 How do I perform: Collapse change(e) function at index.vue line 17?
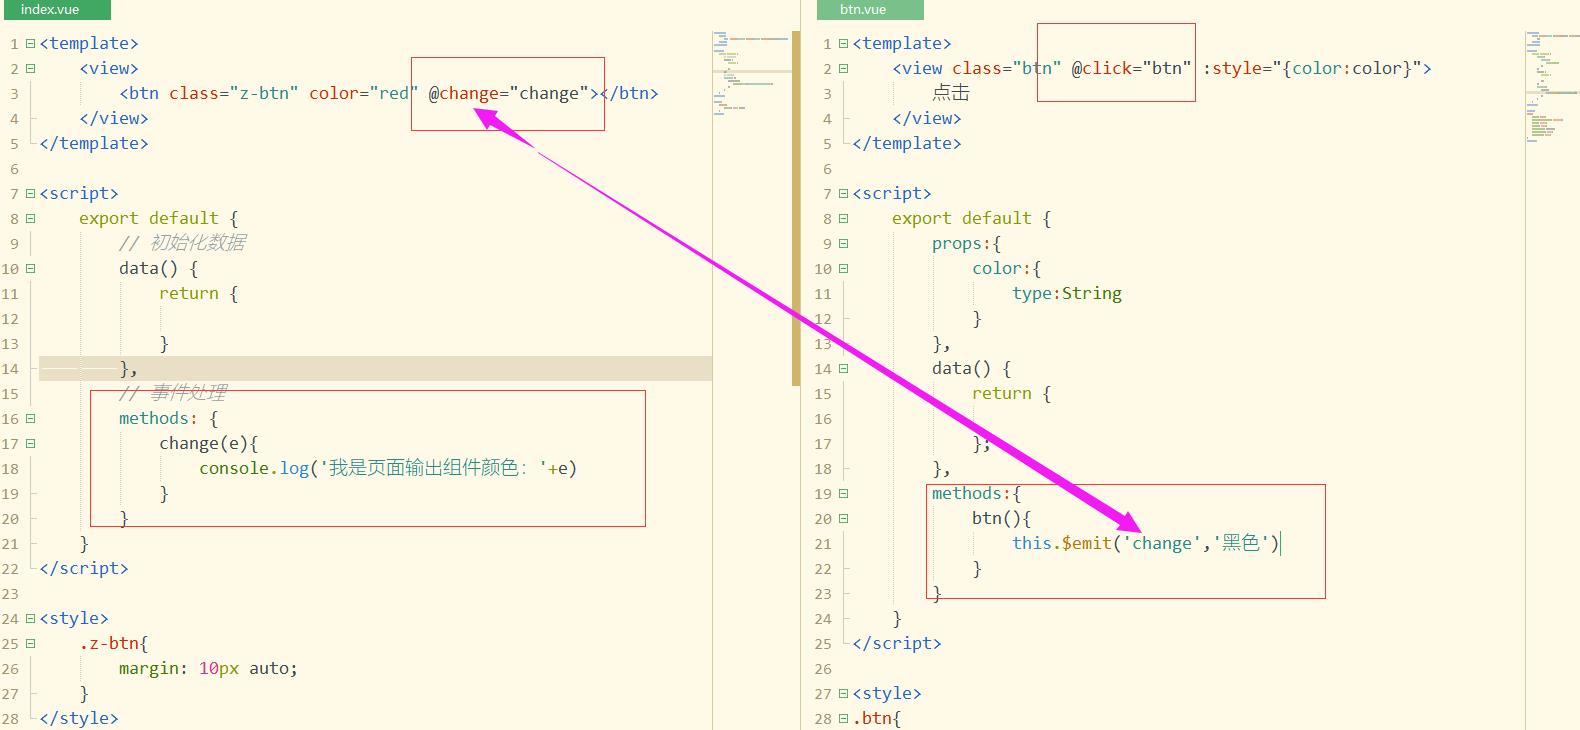(x=30, y=444)
